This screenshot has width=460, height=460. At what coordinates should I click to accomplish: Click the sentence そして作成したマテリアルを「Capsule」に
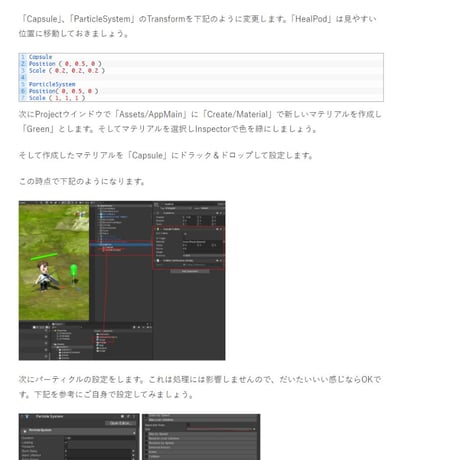(166, 155)
